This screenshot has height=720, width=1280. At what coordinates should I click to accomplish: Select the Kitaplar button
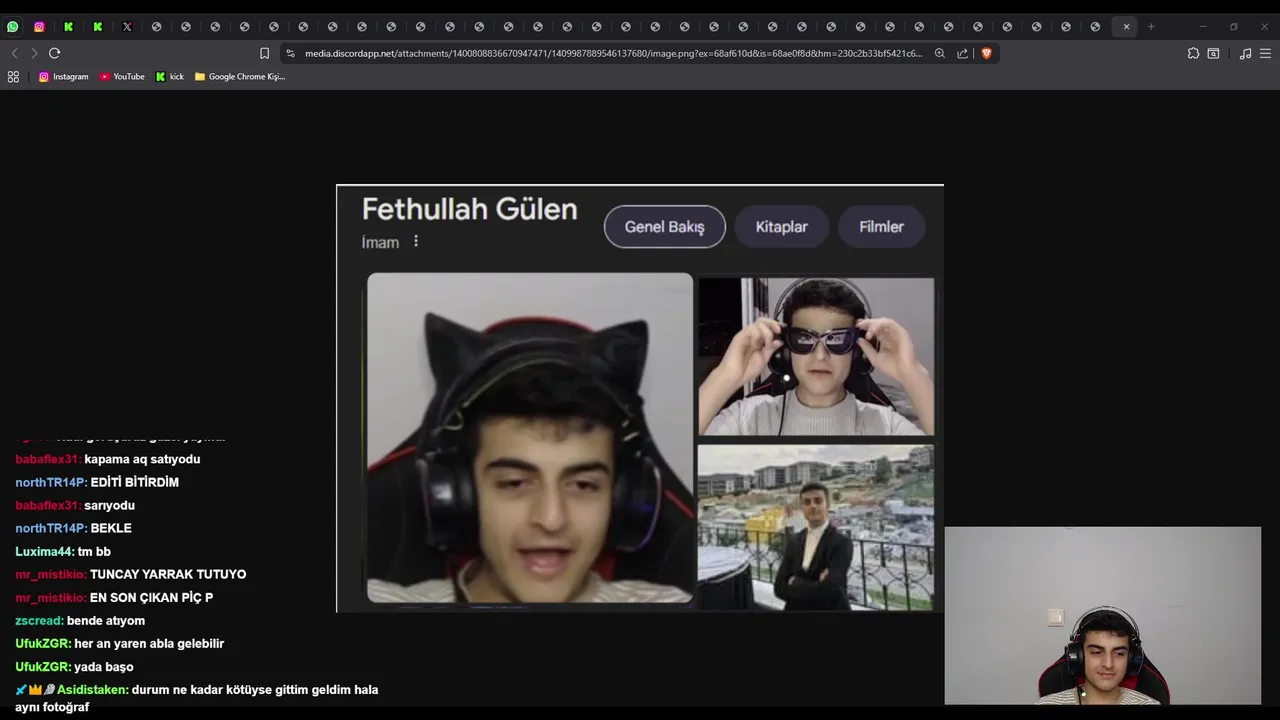coord(781,227)
